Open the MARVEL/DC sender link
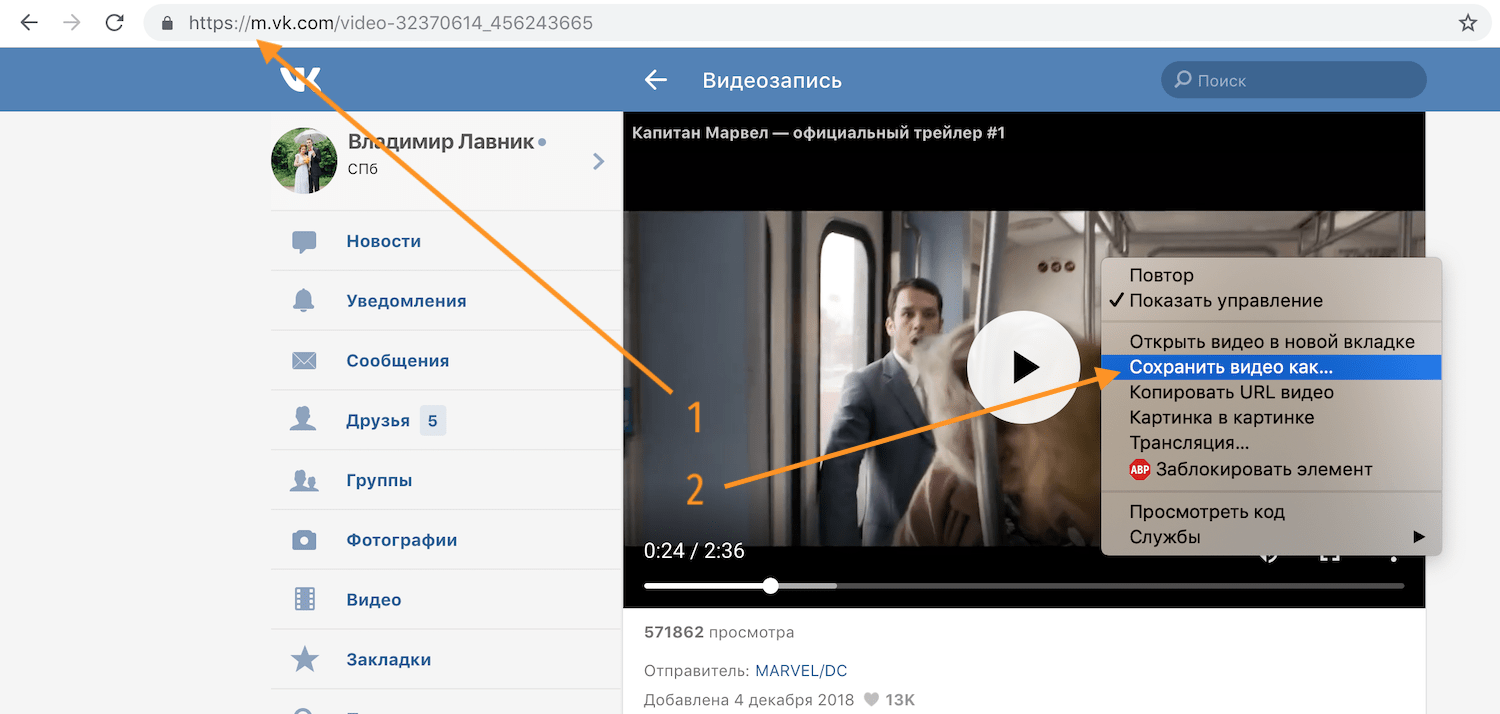Image resolution: width=1500 pixels, height=714 pixels. click(801, 670)
